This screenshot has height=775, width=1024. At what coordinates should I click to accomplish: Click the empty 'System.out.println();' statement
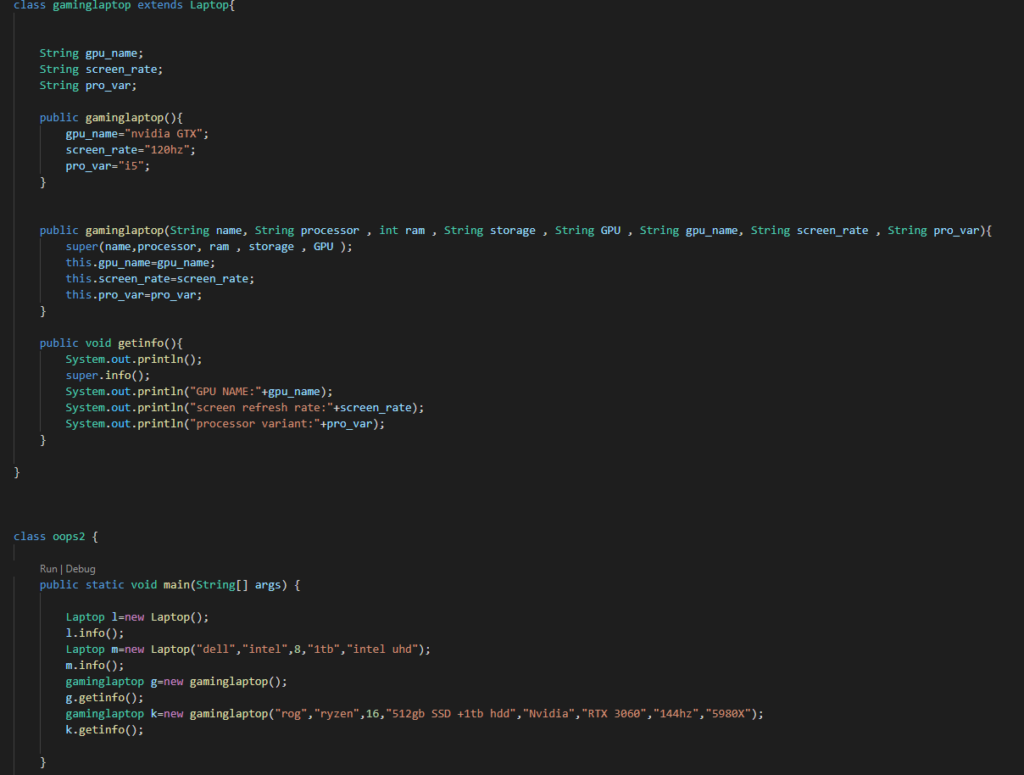[x=133, y=359]
